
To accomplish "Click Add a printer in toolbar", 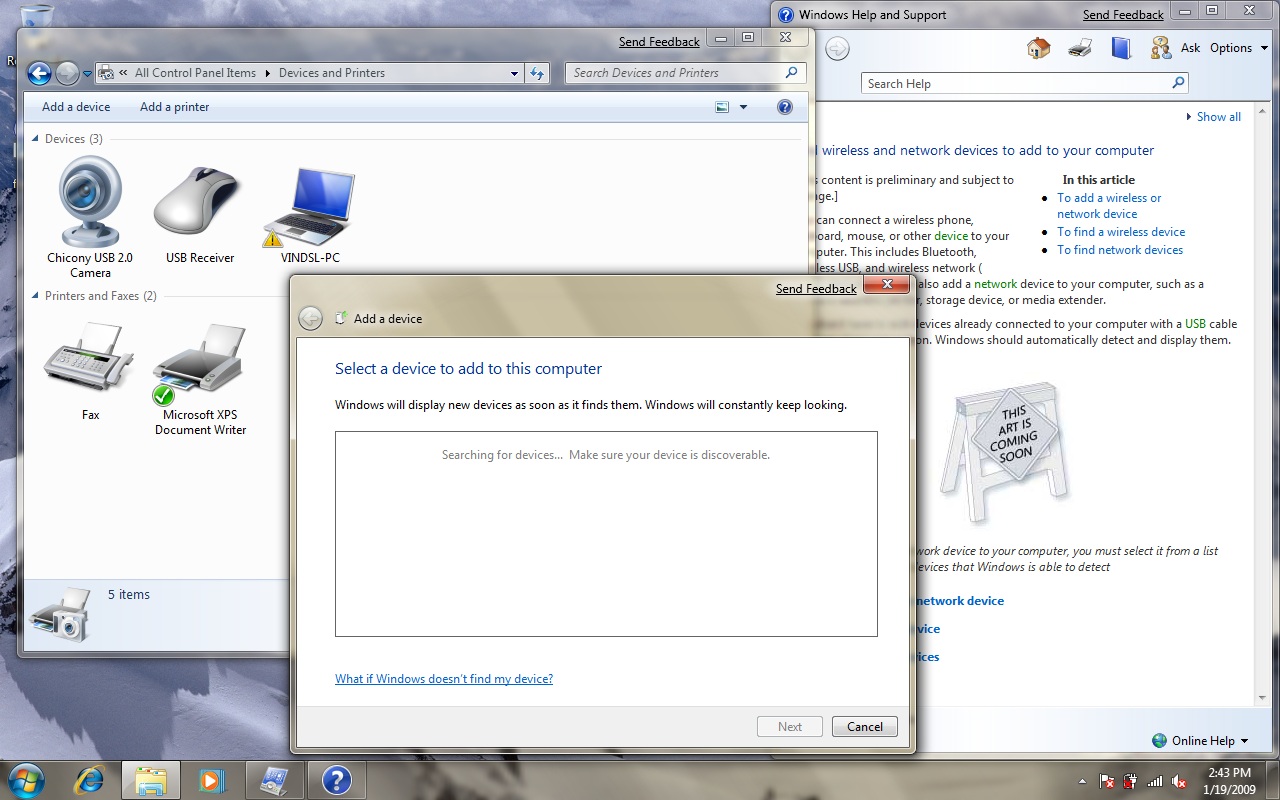I will (175, 107).
